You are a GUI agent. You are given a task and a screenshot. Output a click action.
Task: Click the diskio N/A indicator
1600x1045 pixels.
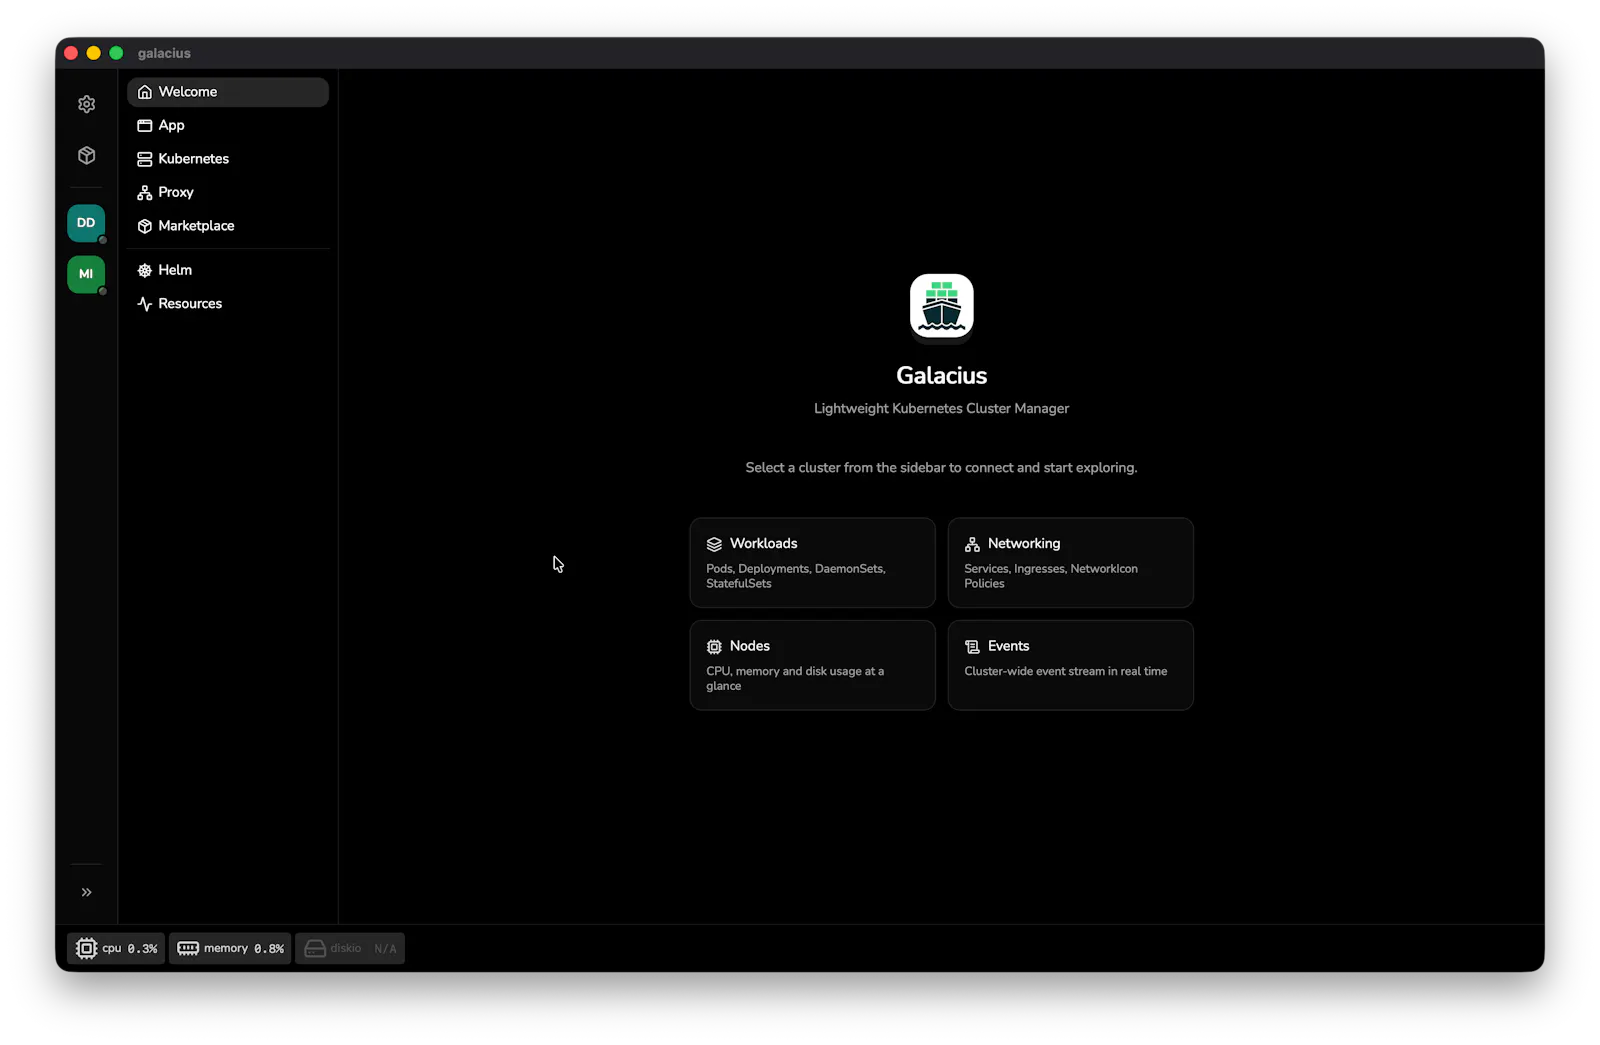tap(350, 948)
